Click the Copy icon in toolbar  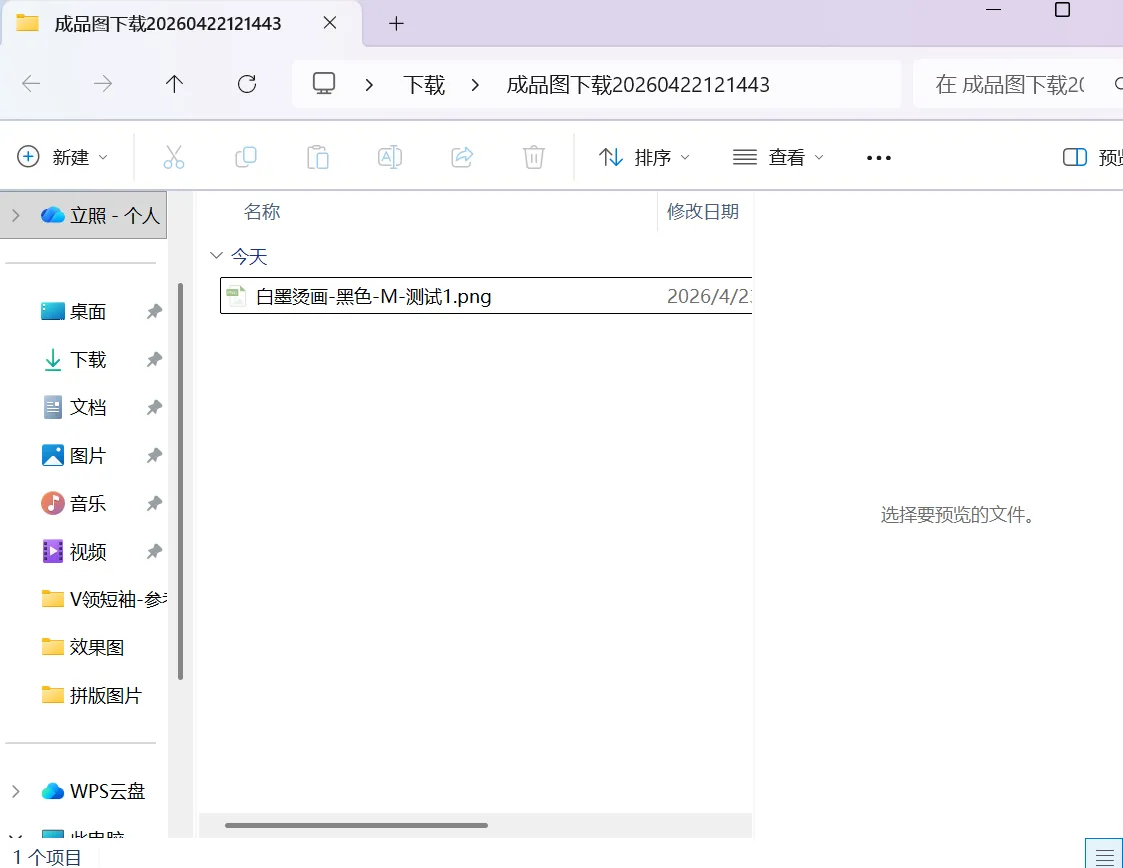(246, 157)
